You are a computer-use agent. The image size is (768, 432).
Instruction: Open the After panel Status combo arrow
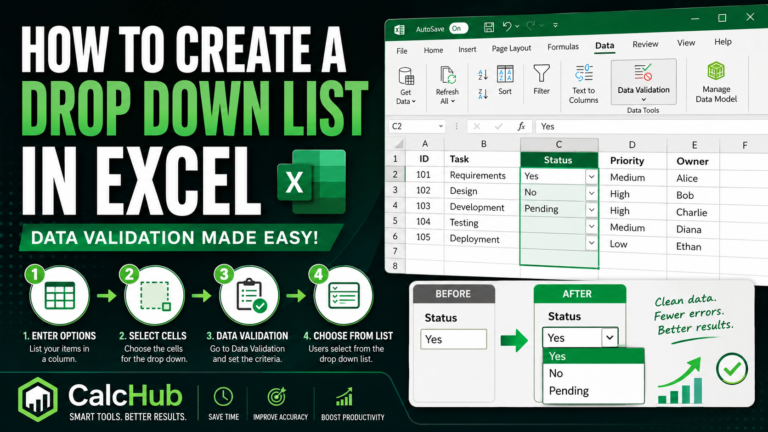point(609,337)
